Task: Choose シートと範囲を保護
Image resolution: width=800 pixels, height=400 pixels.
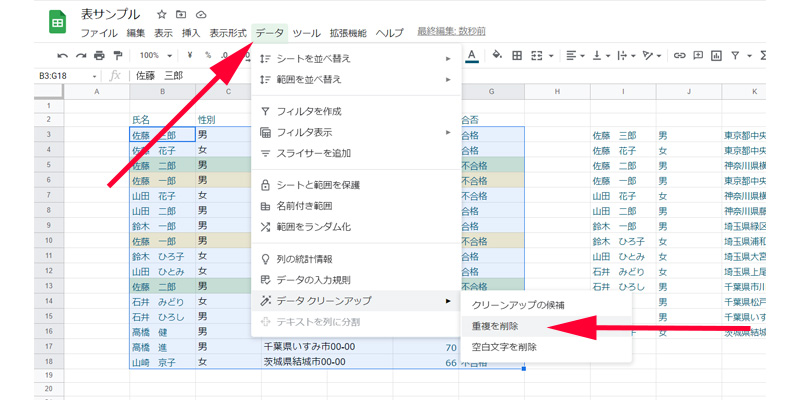Action: tap(356, 185)
